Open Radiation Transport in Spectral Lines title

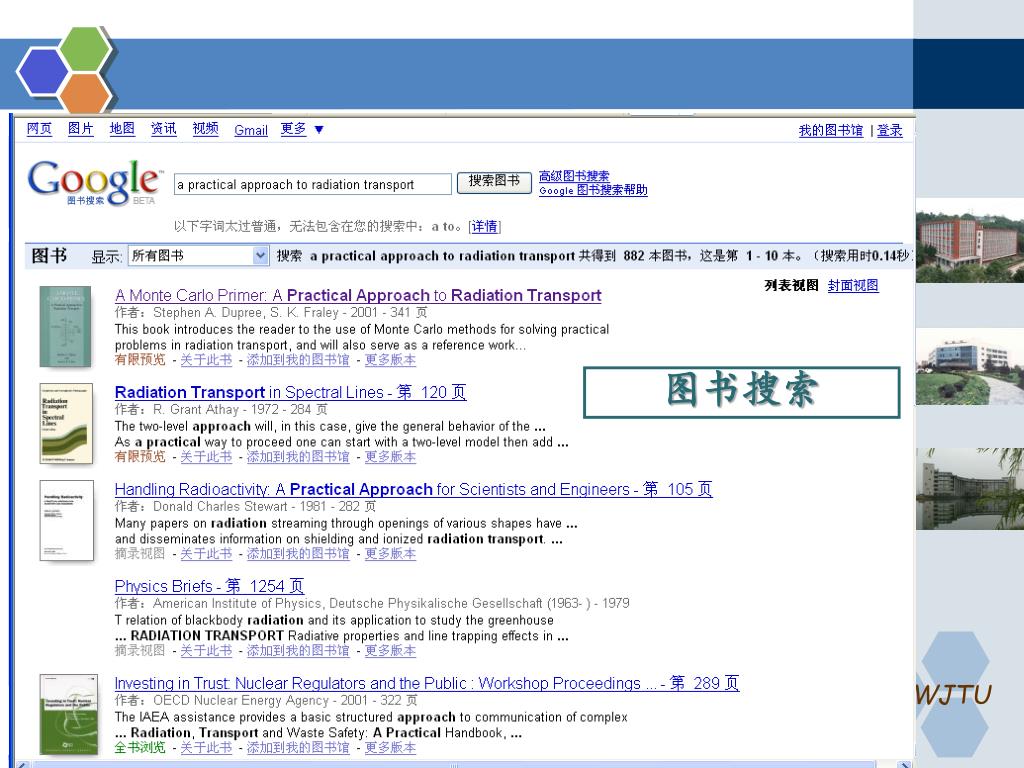290,392
